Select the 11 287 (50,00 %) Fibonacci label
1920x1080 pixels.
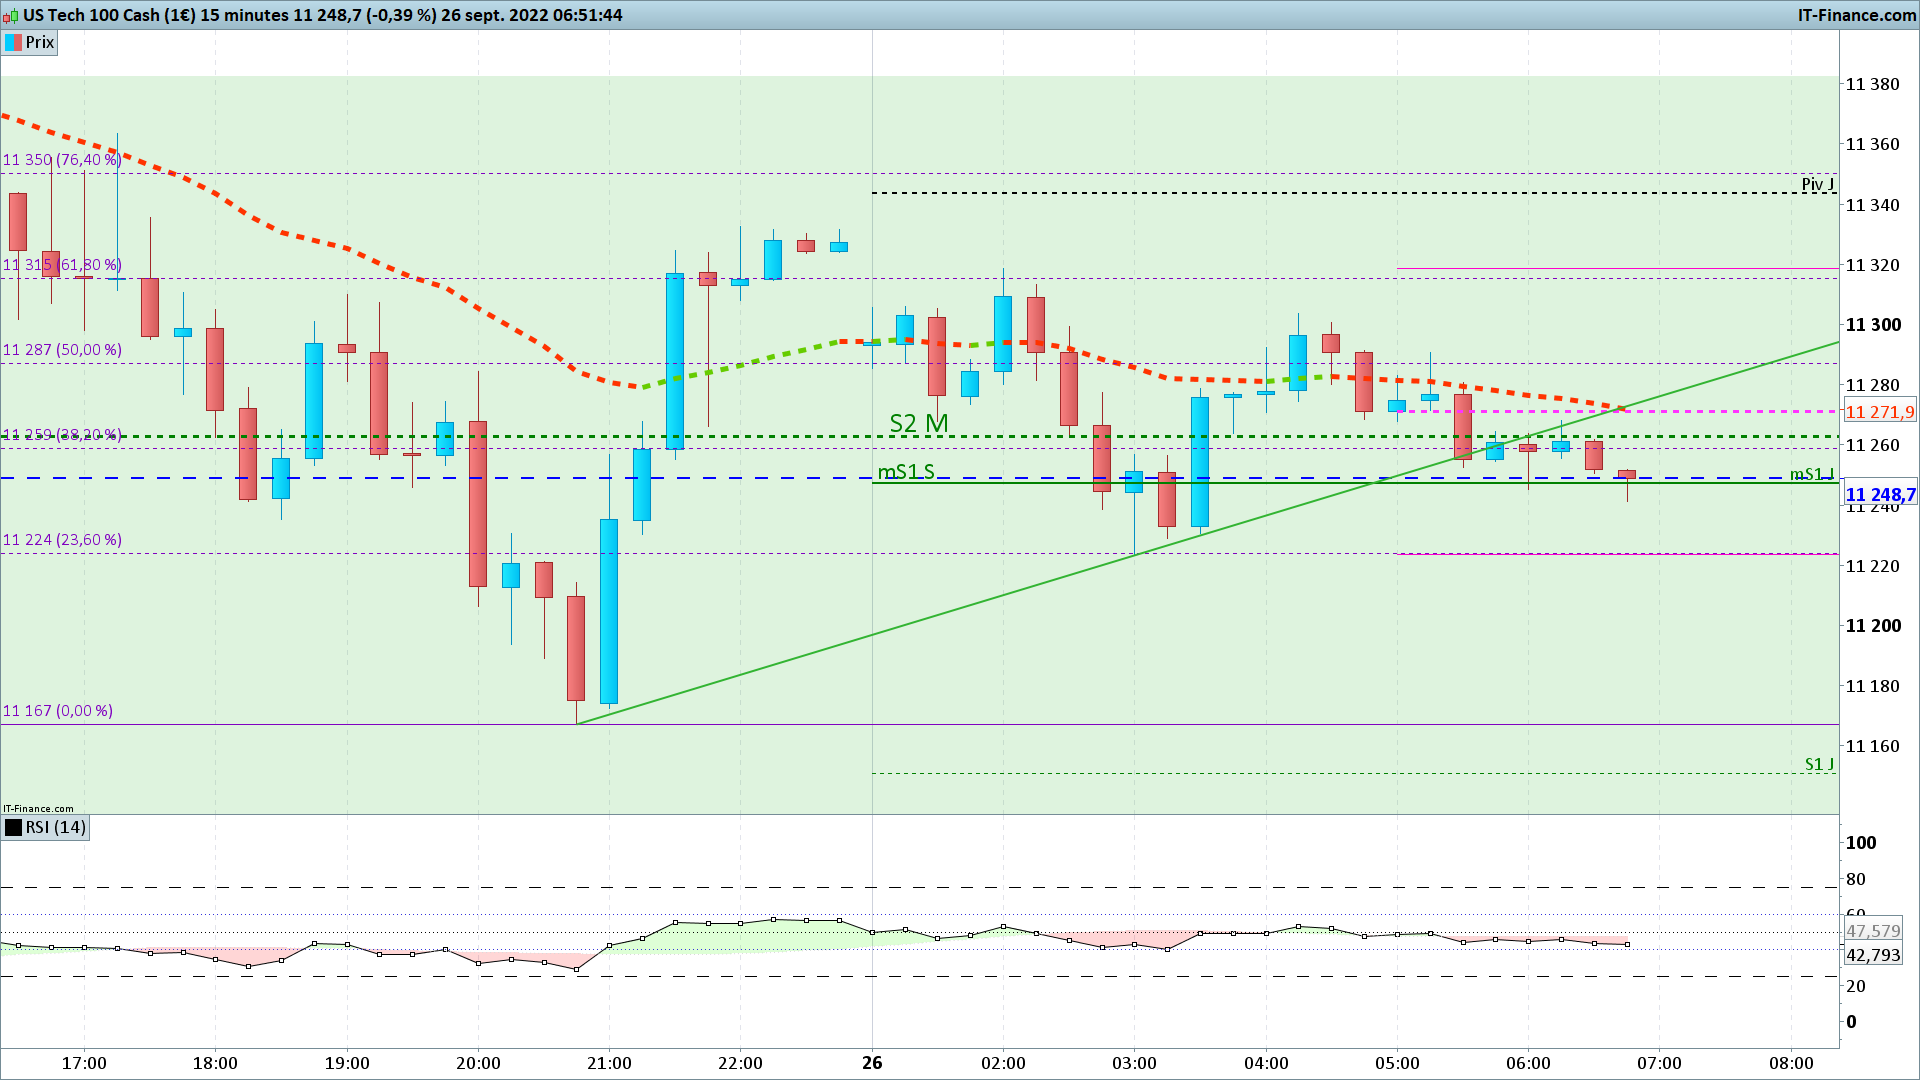(62, 350)
